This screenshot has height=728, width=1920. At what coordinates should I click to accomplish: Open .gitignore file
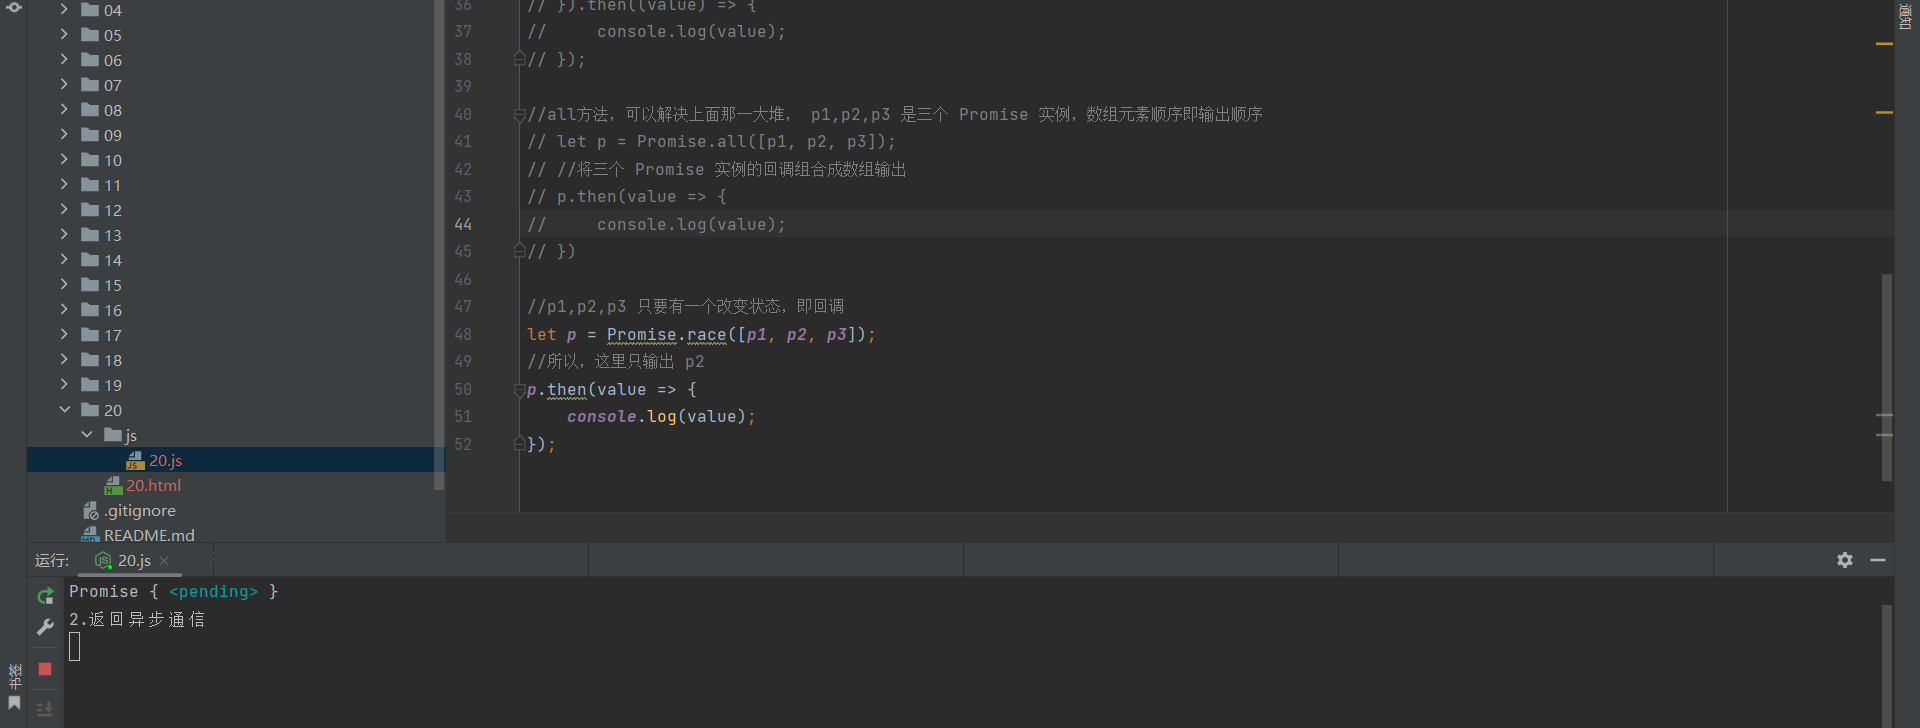tap(130, 510)
